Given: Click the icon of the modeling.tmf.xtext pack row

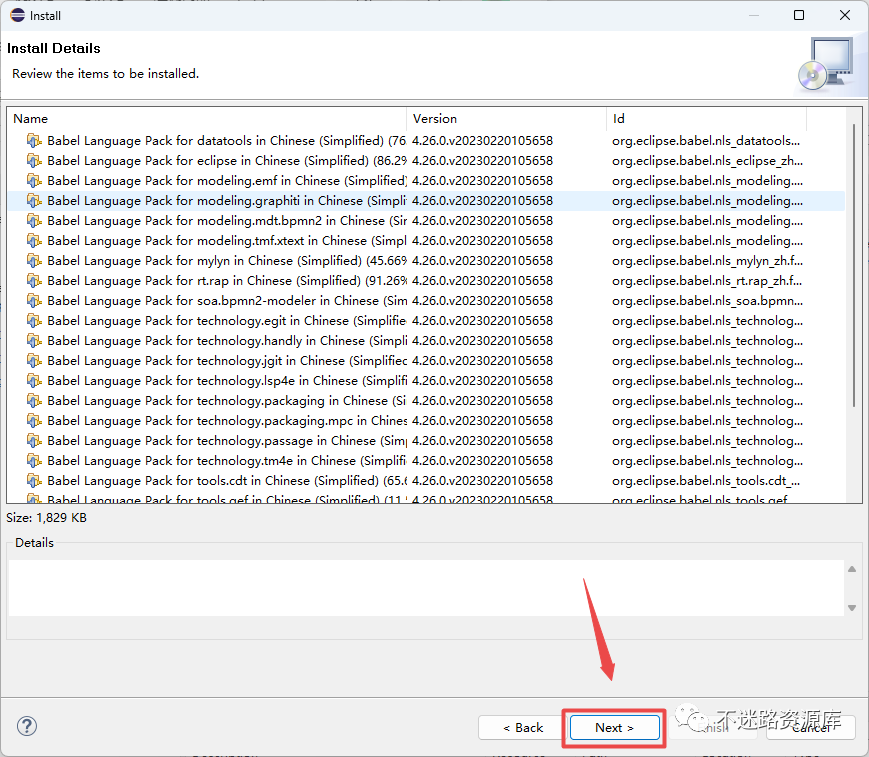Looking at the screenshot, I should [x=34, y=241].
